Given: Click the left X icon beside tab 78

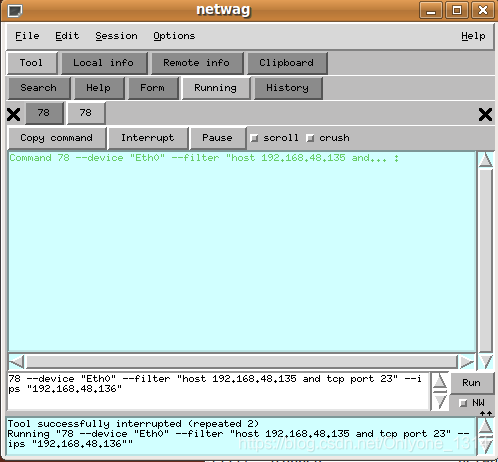Looking at the screenshot, I should pos(14,115).
